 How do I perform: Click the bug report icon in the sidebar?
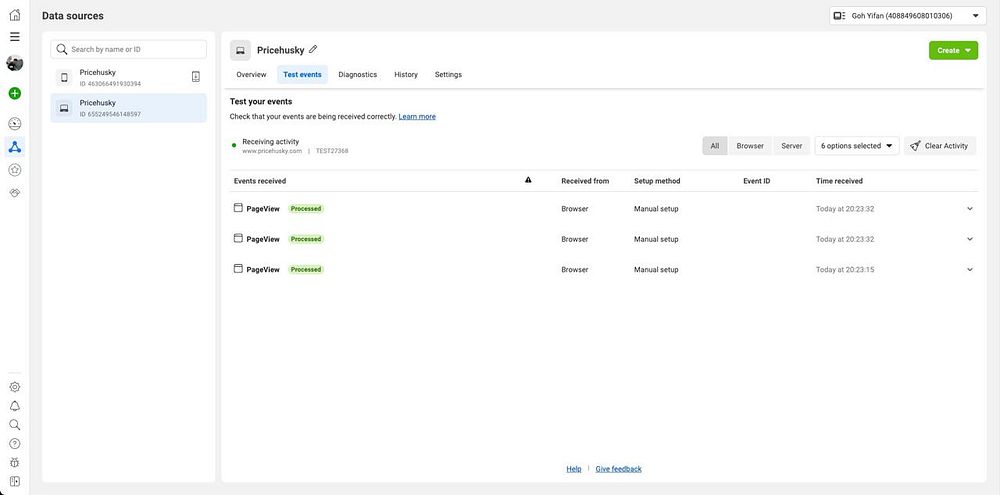(14, 462)
